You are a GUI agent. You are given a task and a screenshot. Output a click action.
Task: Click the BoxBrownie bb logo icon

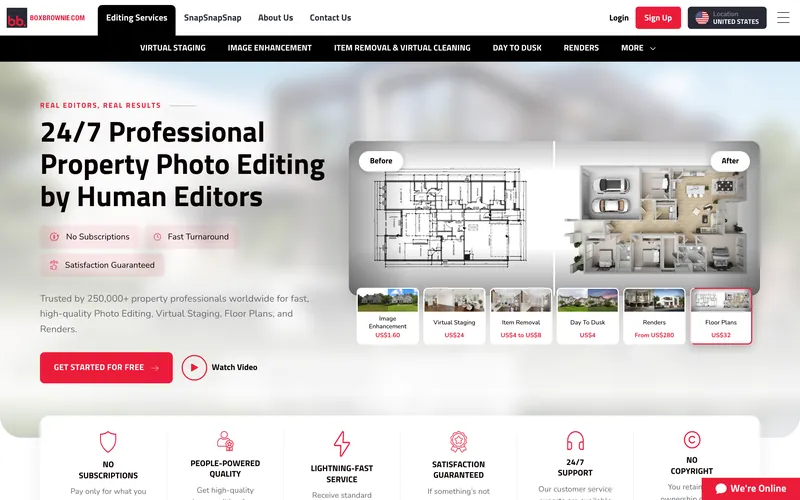(x=17, y=18)
